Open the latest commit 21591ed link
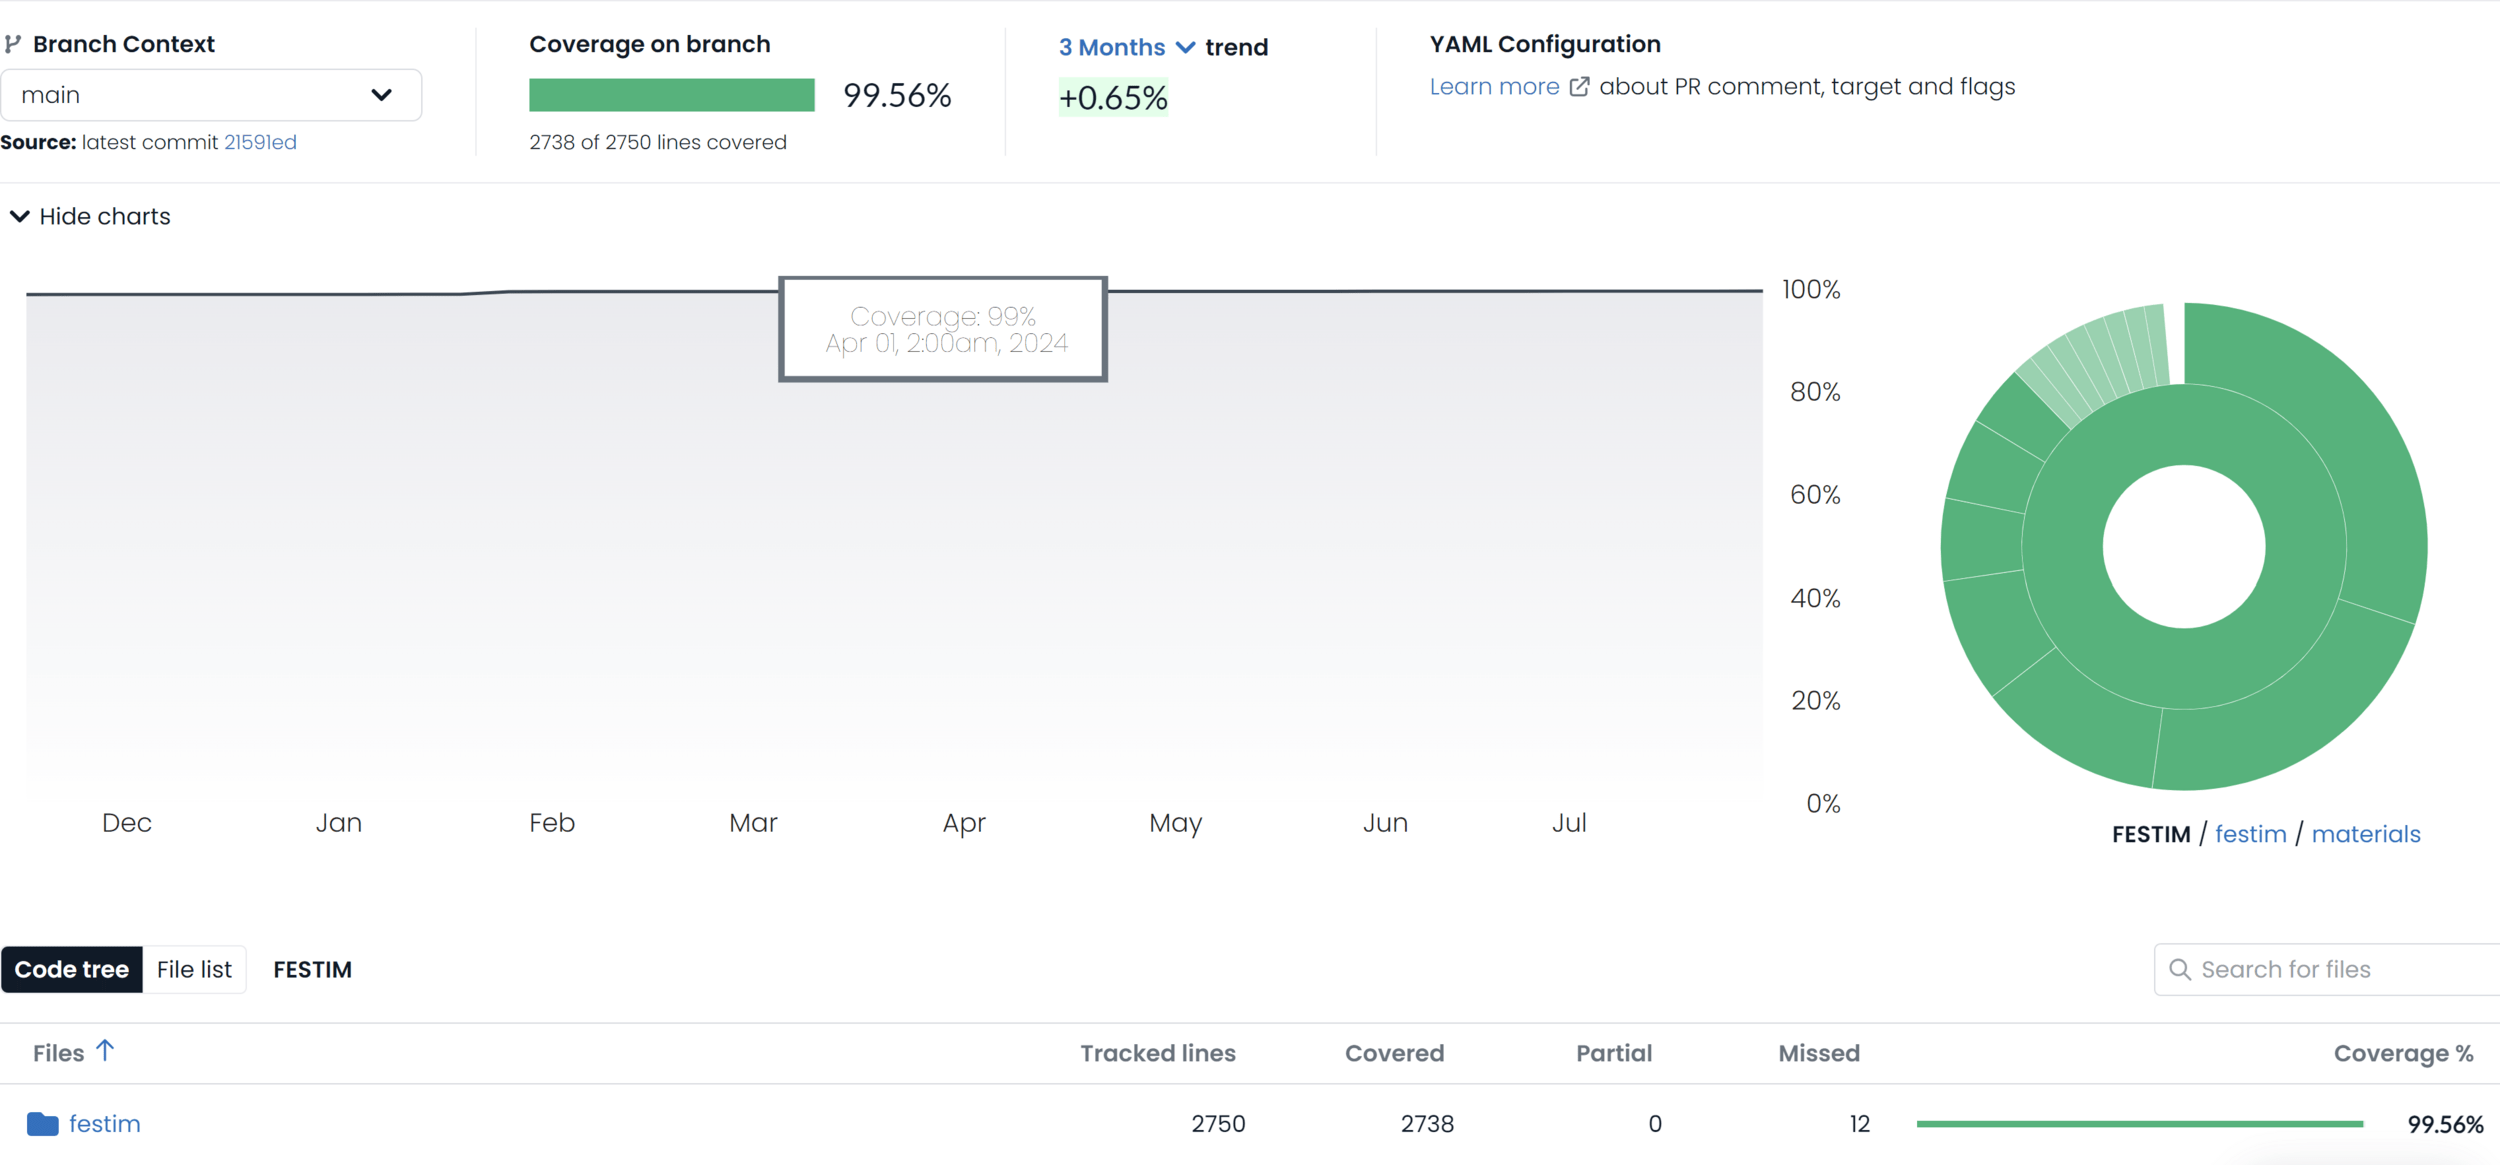Image resolution: width=2500 pixels, height=1165 pixels. point(260,142)
